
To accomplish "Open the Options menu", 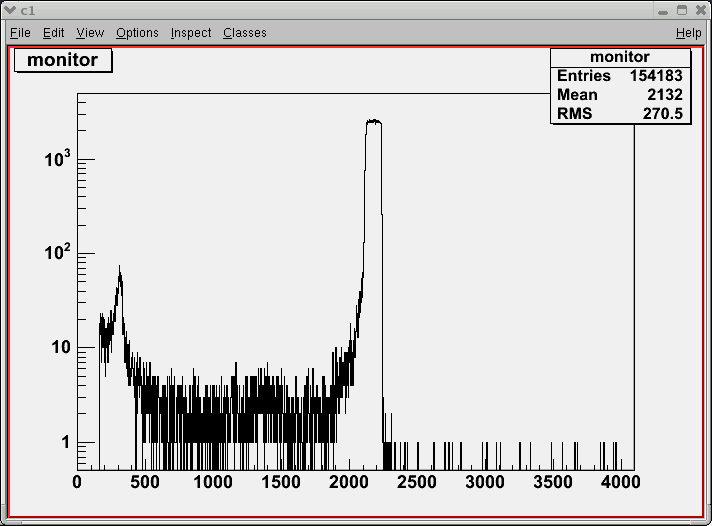I will [x=137, y=33].
